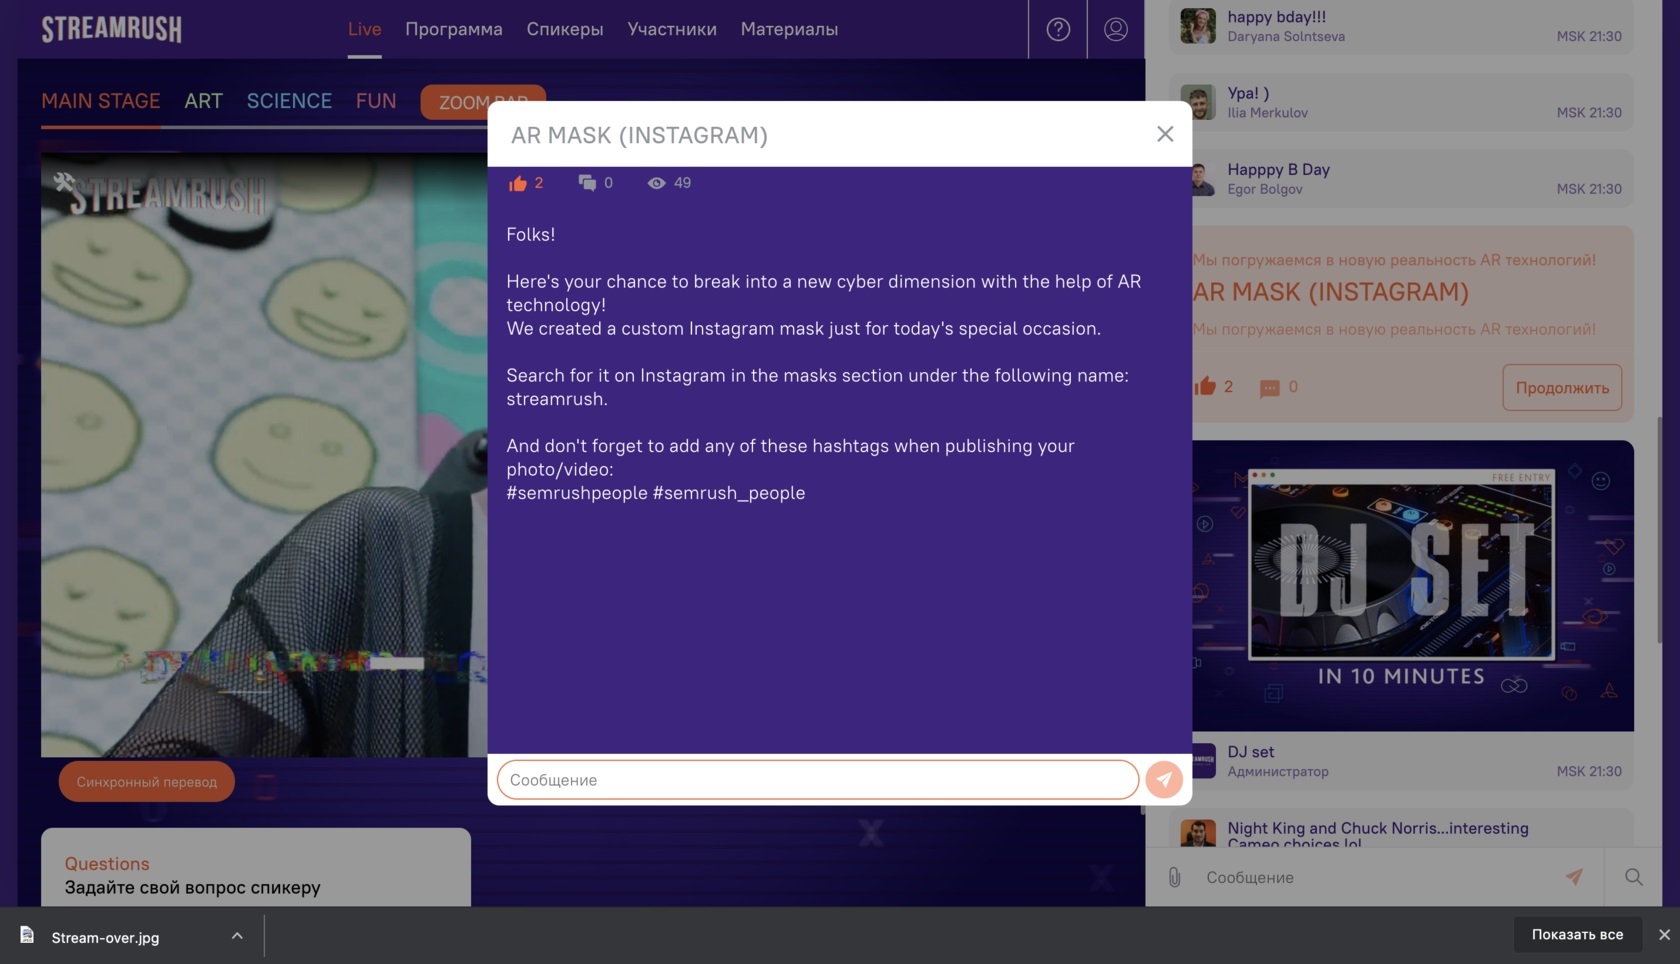Click the attachment paperclip in chat
Viewport: 1680px width, 964px height.
[x=1174, y=877]
